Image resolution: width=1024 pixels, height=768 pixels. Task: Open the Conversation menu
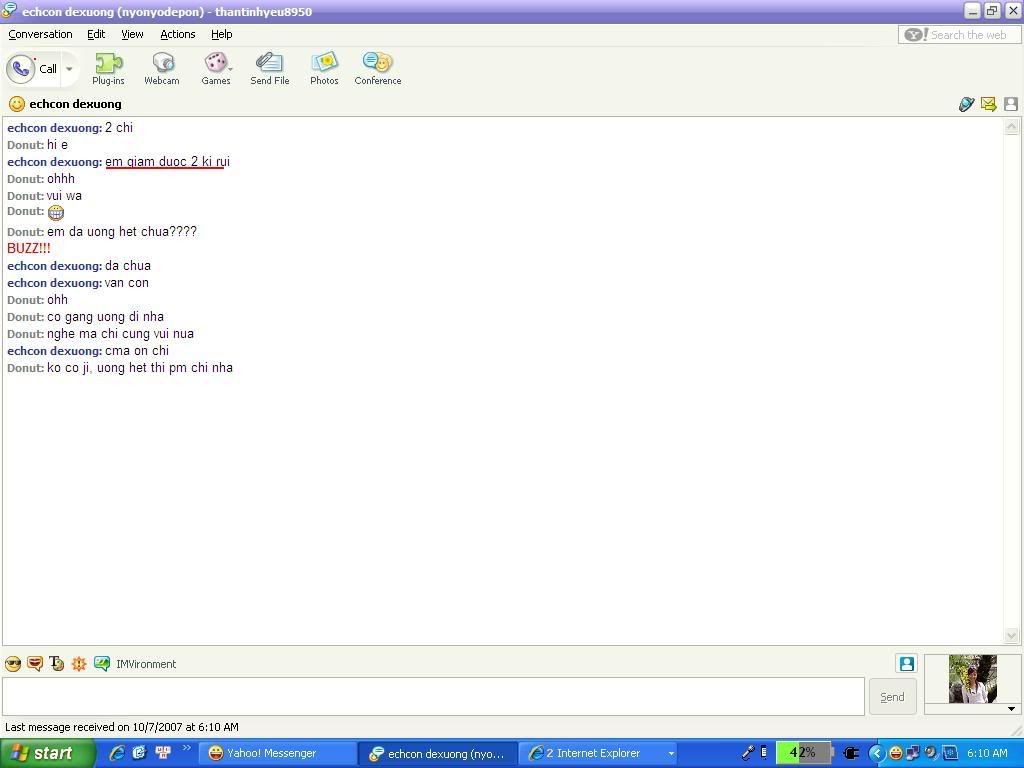40,34
